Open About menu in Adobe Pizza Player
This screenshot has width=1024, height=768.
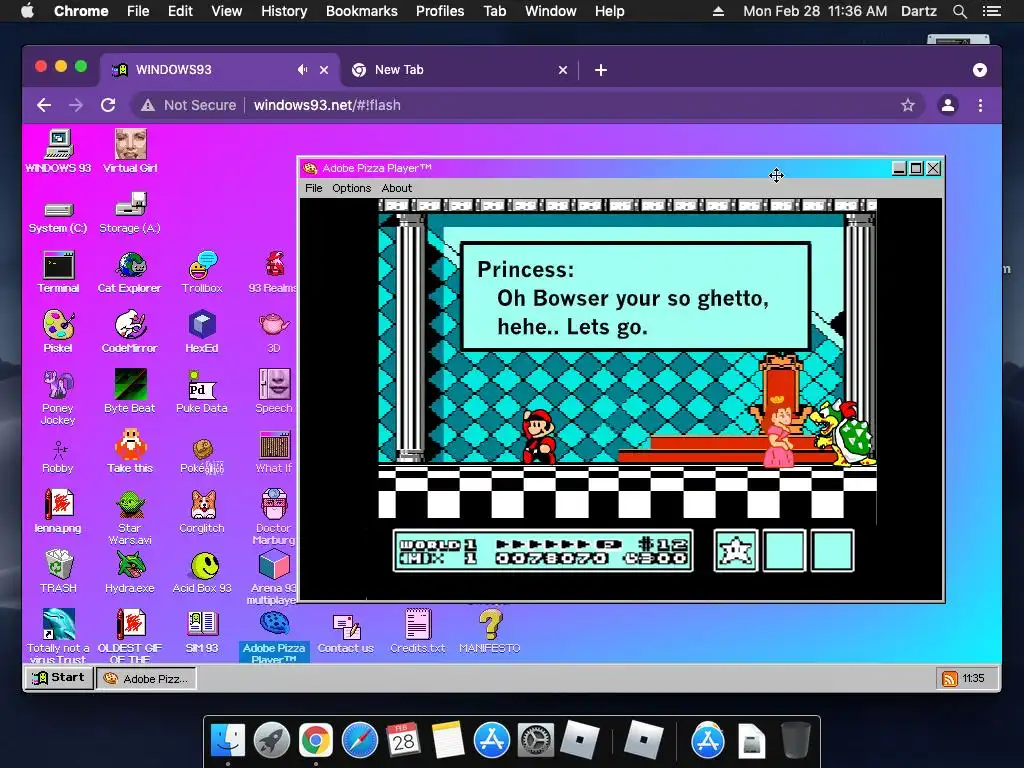click(x=396, y=188)
